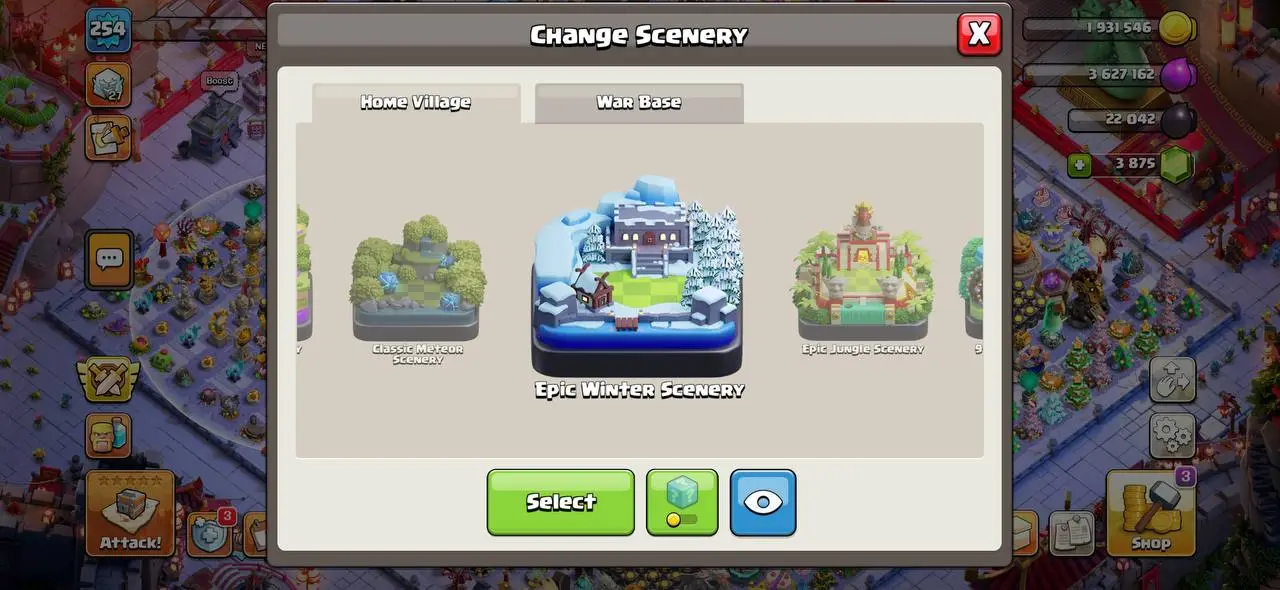
Task: Click the green Select button
Action: tap(561, 502)
